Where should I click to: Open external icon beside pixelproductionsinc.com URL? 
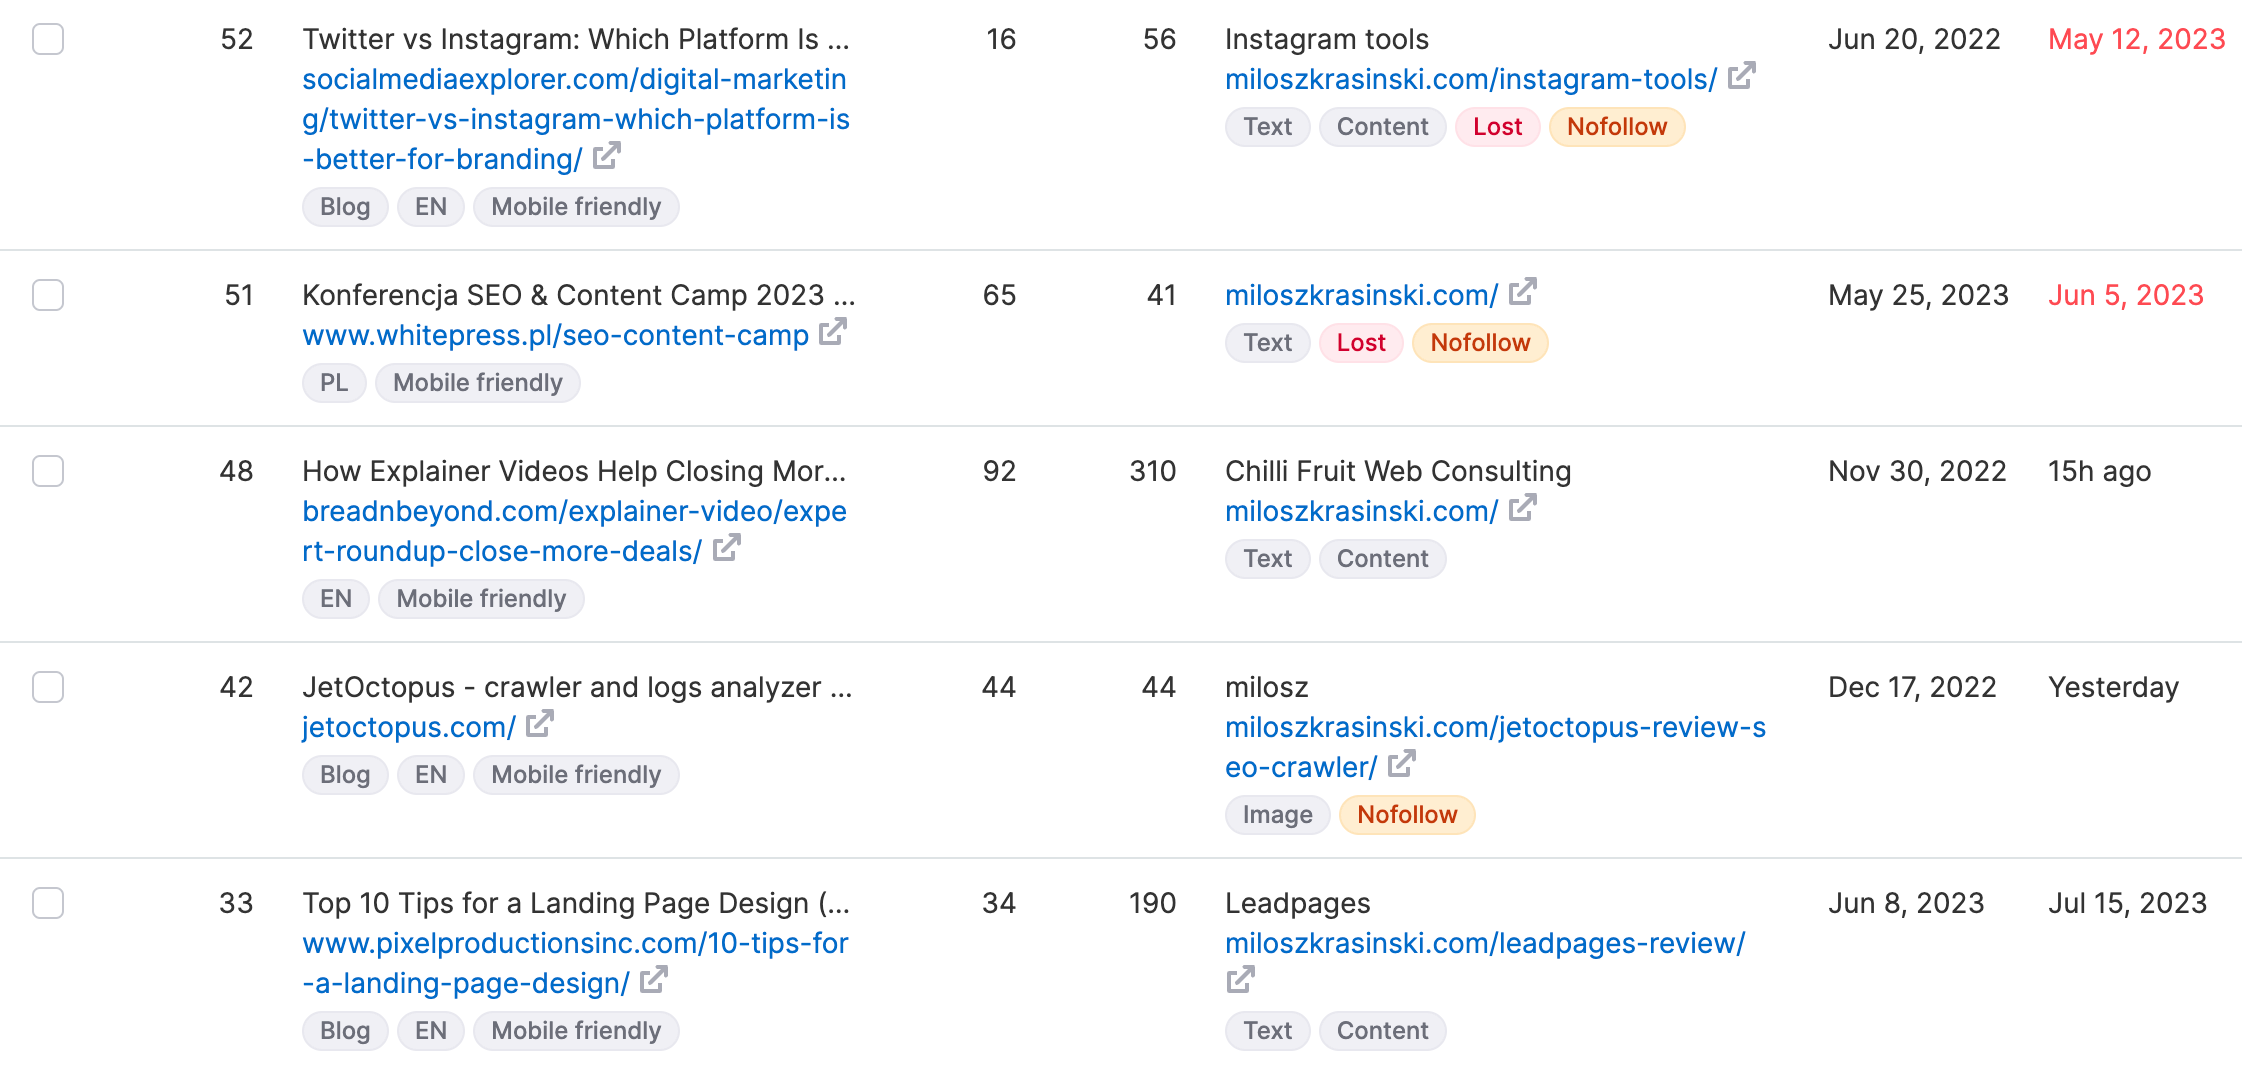[654, 980]
